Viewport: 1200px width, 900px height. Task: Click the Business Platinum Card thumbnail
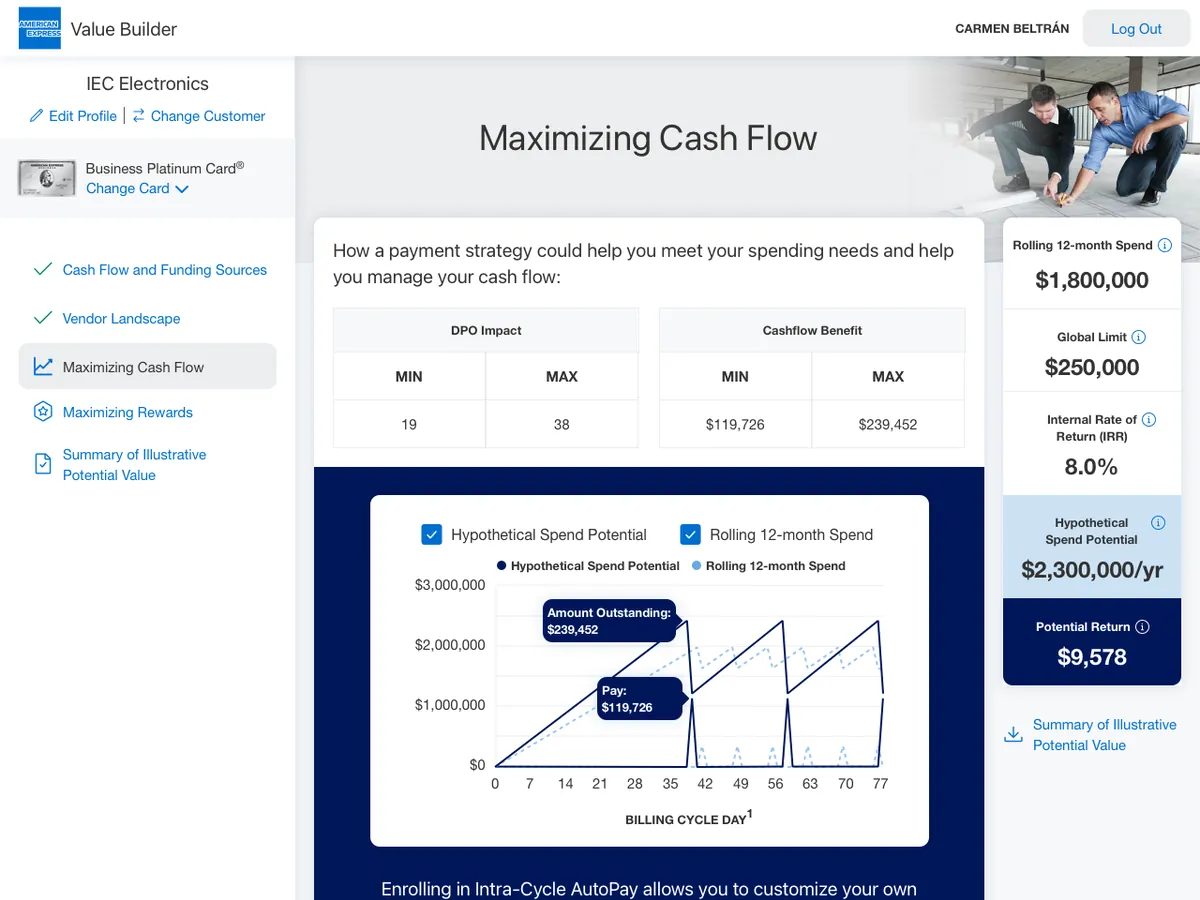pos(47,178)
